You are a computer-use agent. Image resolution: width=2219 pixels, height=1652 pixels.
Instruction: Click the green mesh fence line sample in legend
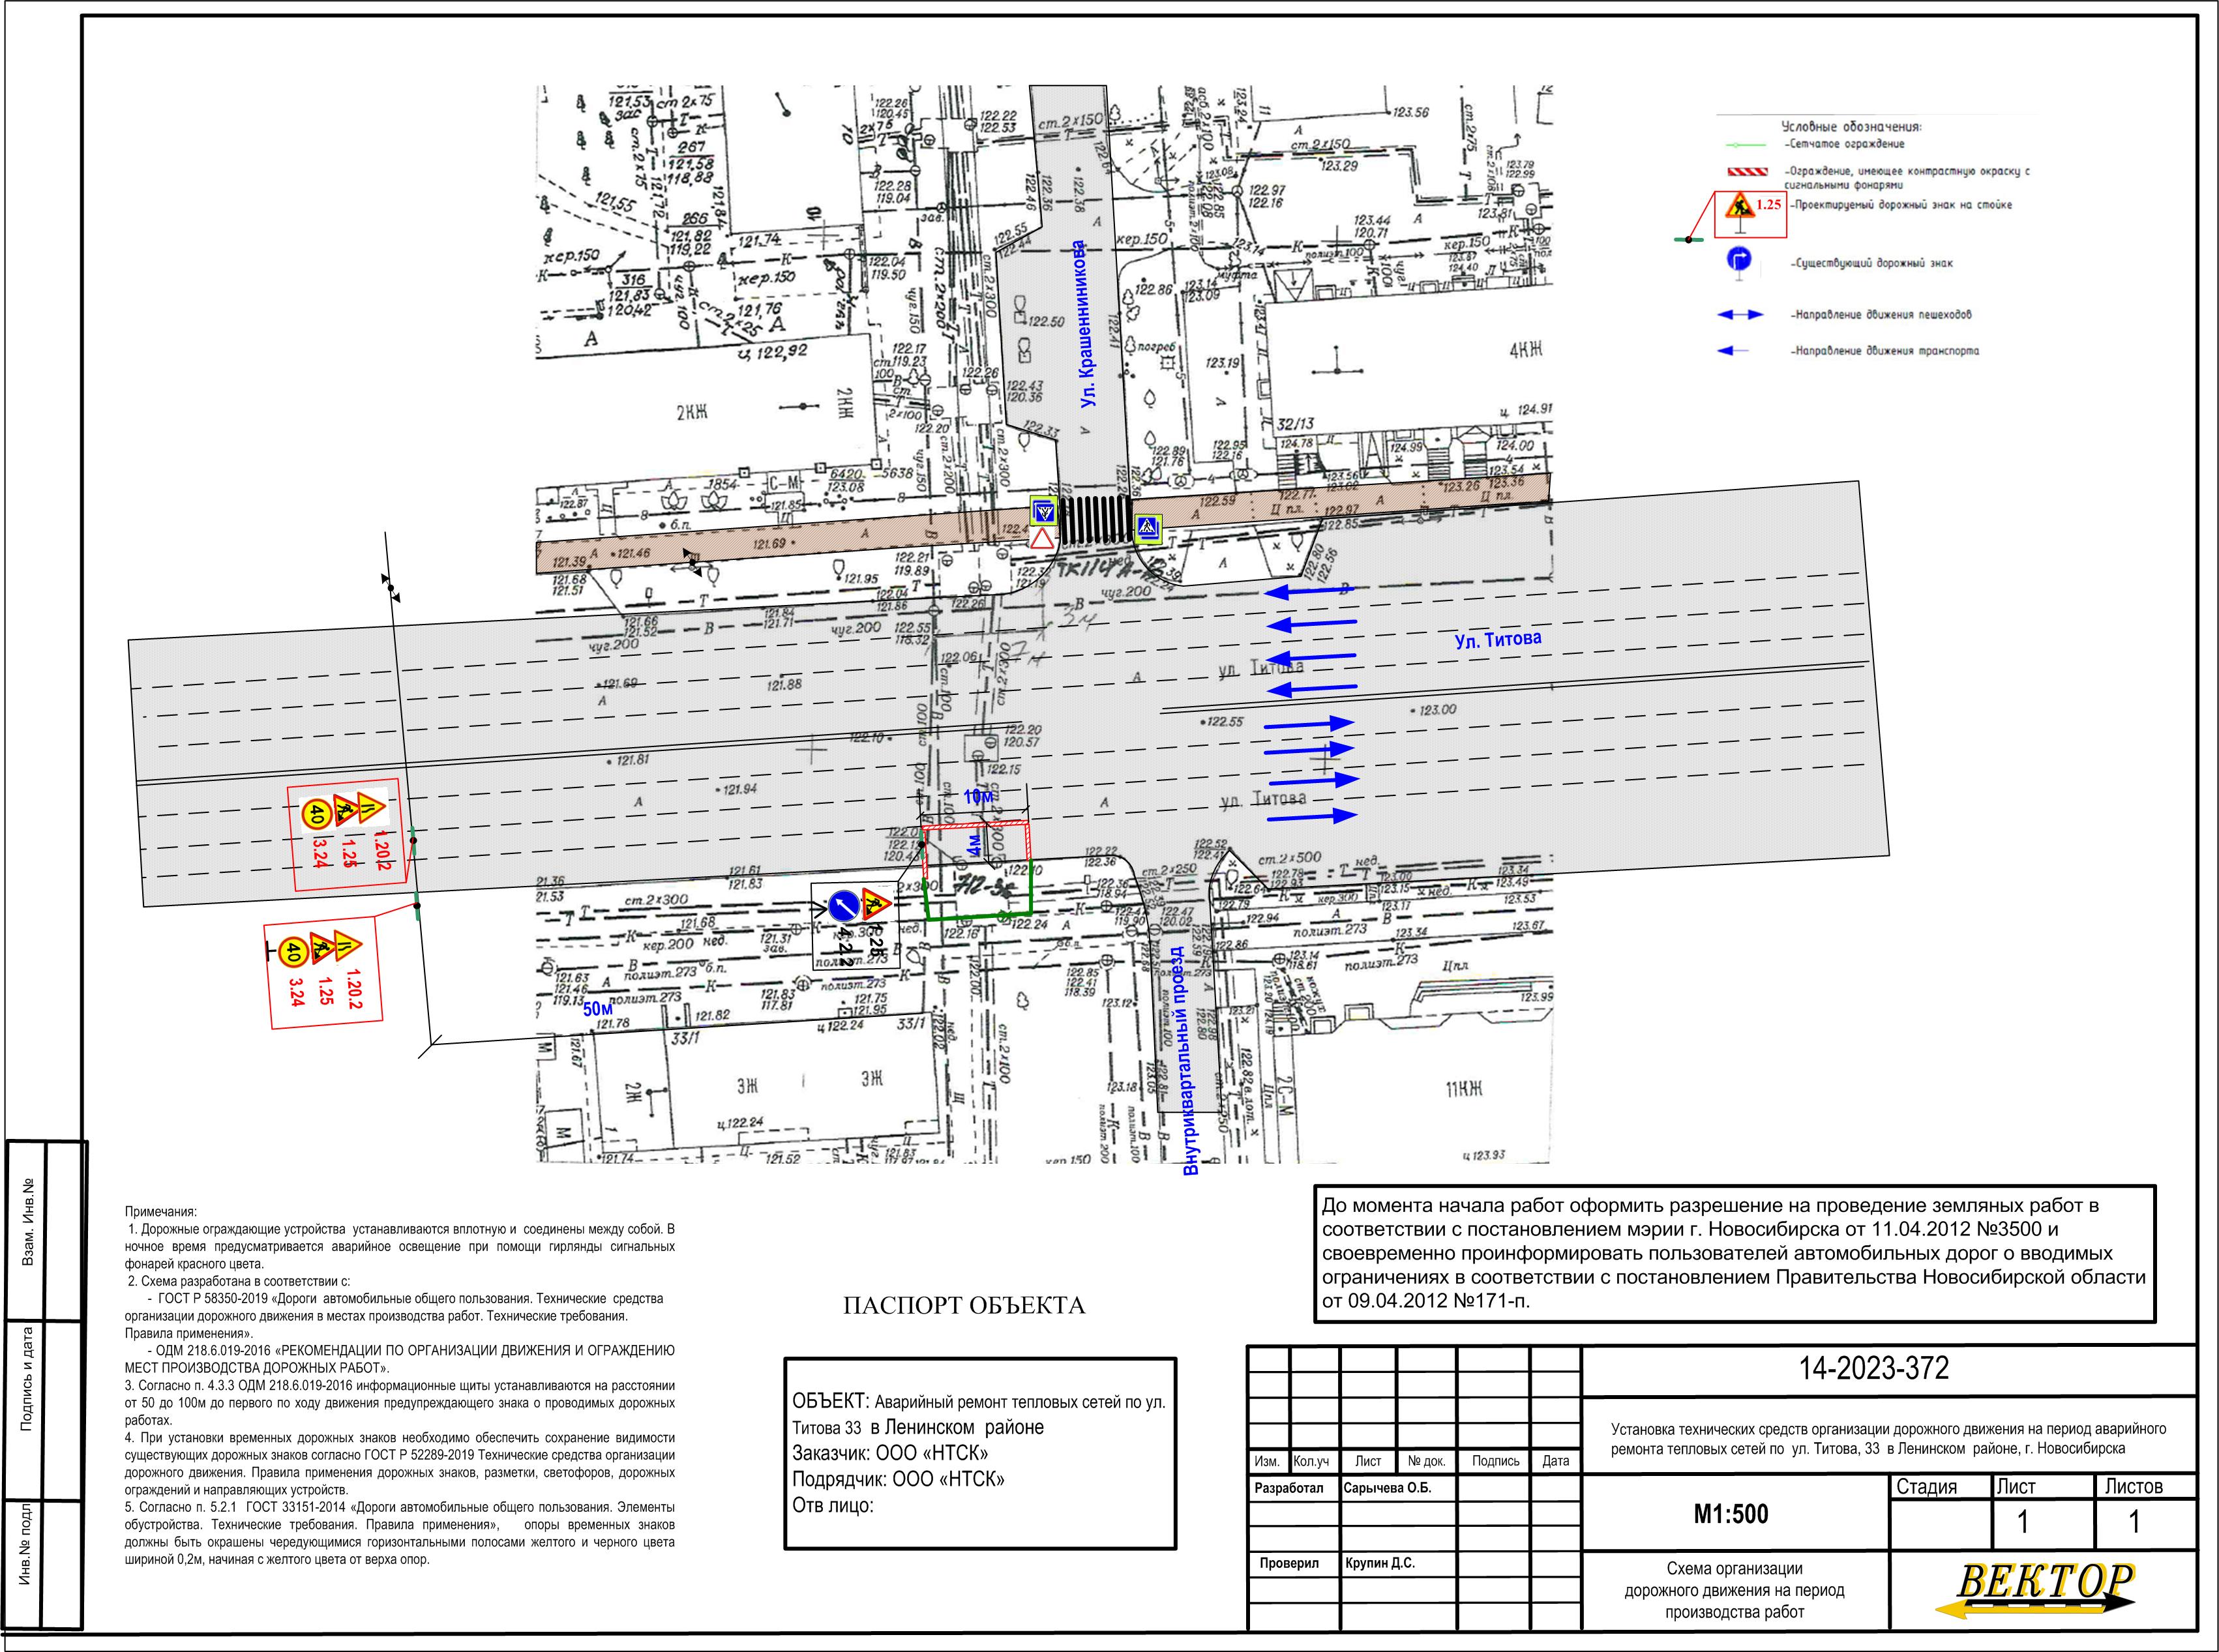(1746, 144)
